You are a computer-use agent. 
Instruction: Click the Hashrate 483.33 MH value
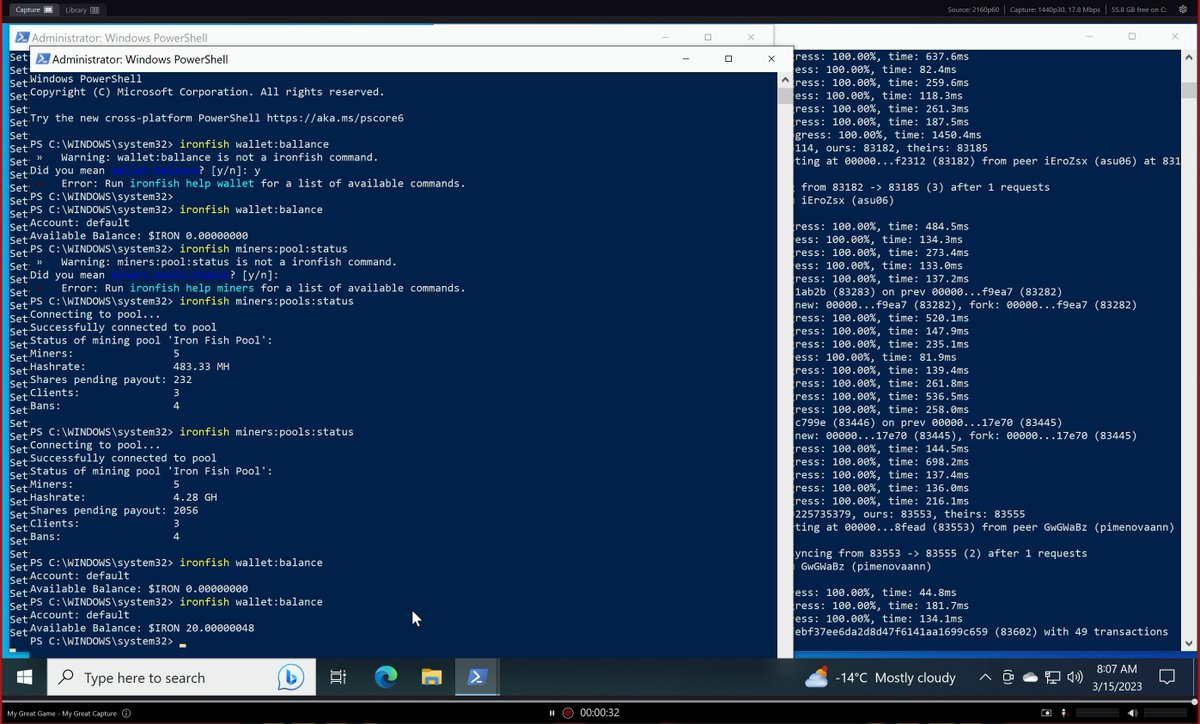(202, 367)
